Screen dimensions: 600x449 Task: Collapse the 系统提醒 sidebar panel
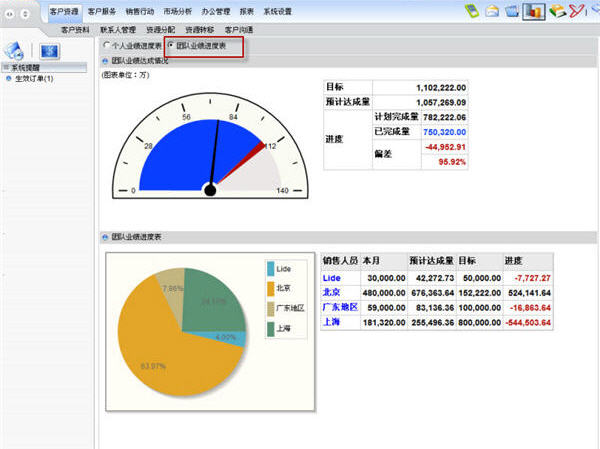click(6, 67)
